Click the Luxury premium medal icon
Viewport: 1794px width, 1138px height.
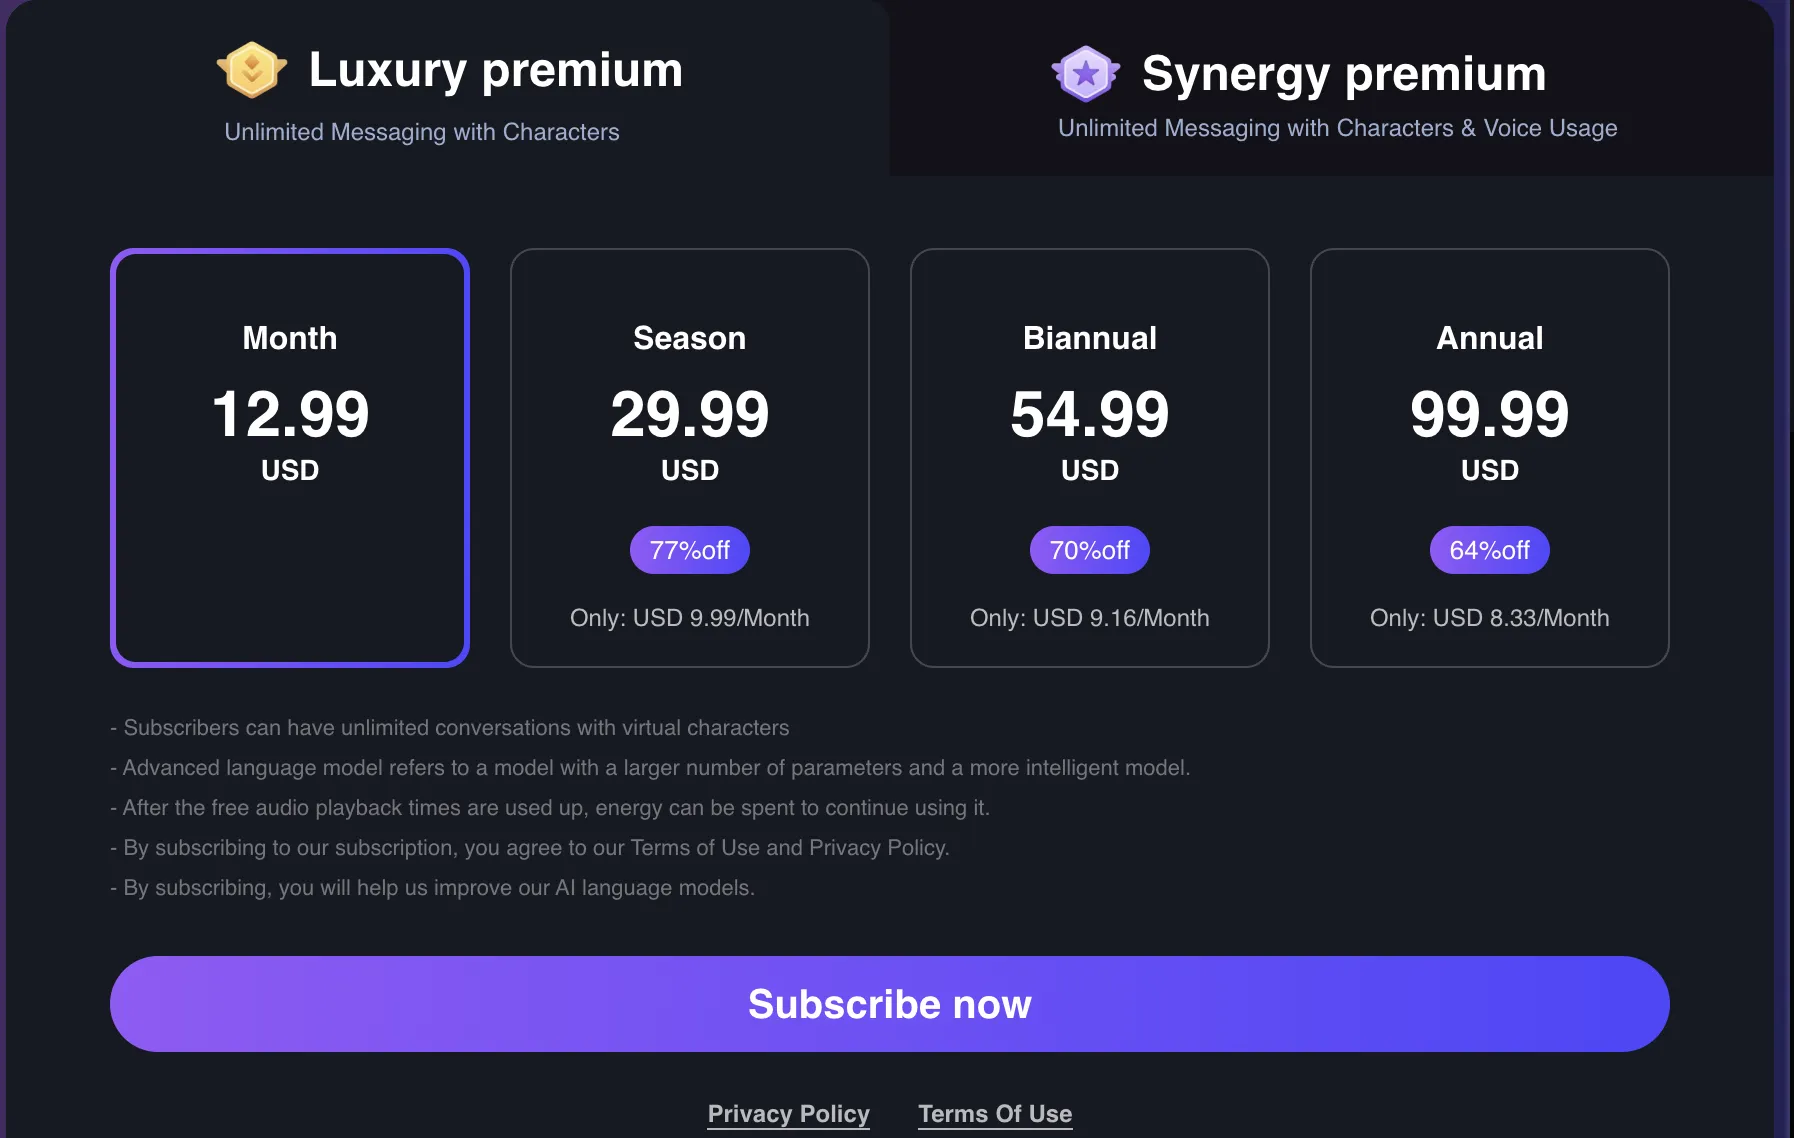(252, 69)
